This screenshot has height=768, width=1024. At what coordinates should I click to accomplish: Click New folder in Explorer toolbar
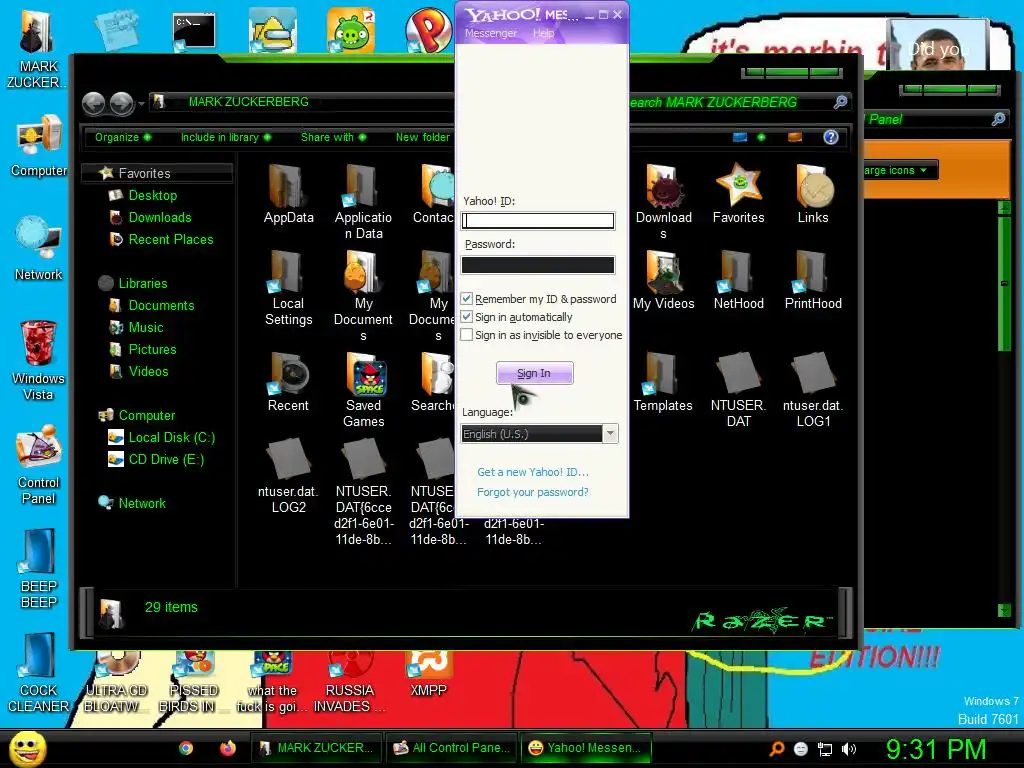pyautogui.click(x=423, y=137)
